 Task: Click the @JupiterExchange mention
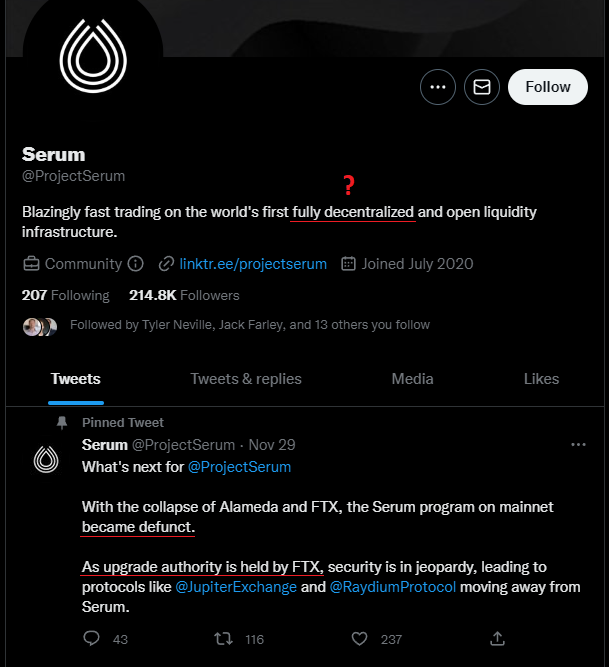tap(236, 587)
